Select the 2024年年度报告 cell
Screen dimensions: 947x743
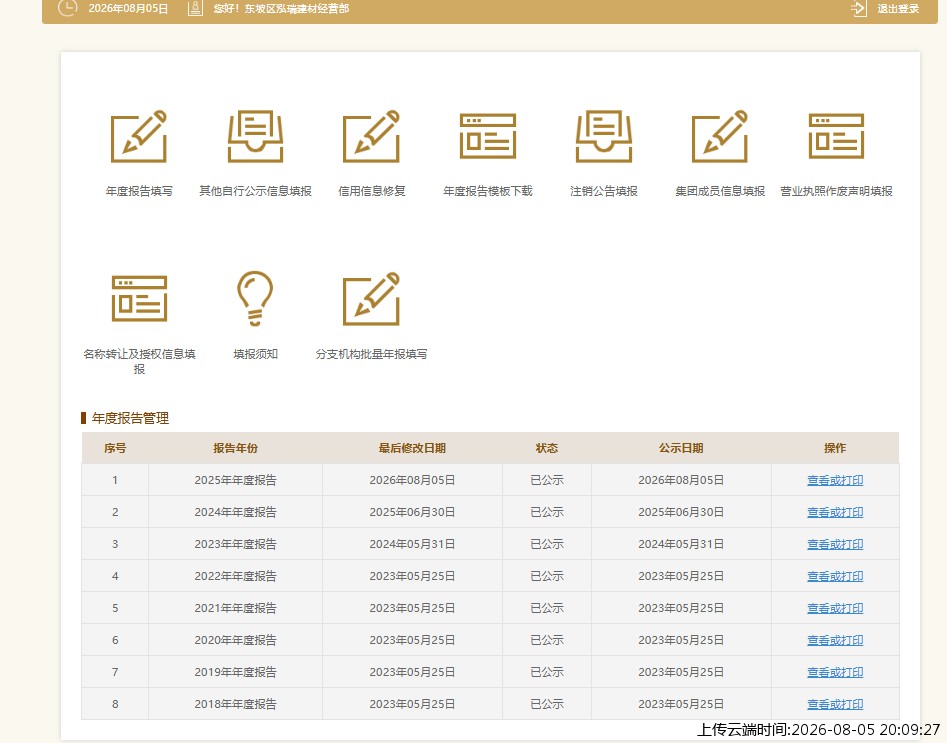tap(235, 512)
